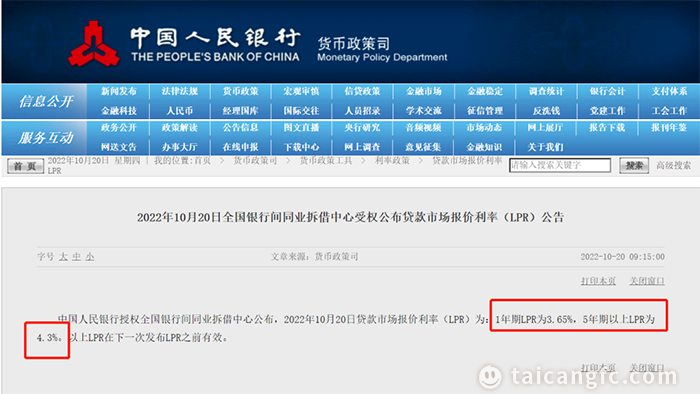Open 党建工作 menu item
This screenshot has height=394, width=700.
click(607, 111)
